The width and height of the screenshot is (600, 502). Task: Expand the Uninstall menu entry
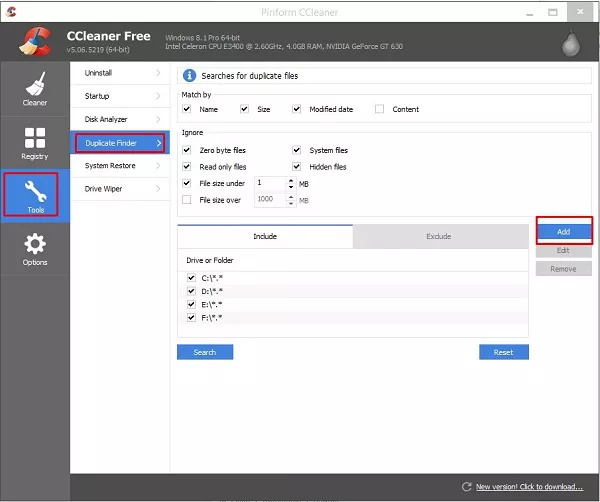[x=120, y=73]
